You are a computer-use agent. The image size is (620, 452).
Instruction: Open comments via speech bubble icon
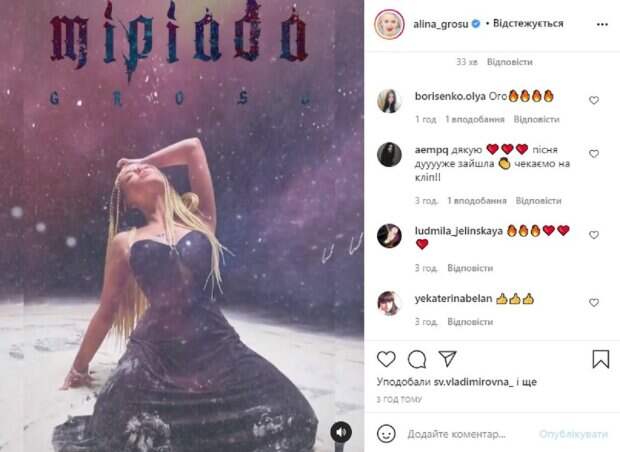click(x=417, y=359)
